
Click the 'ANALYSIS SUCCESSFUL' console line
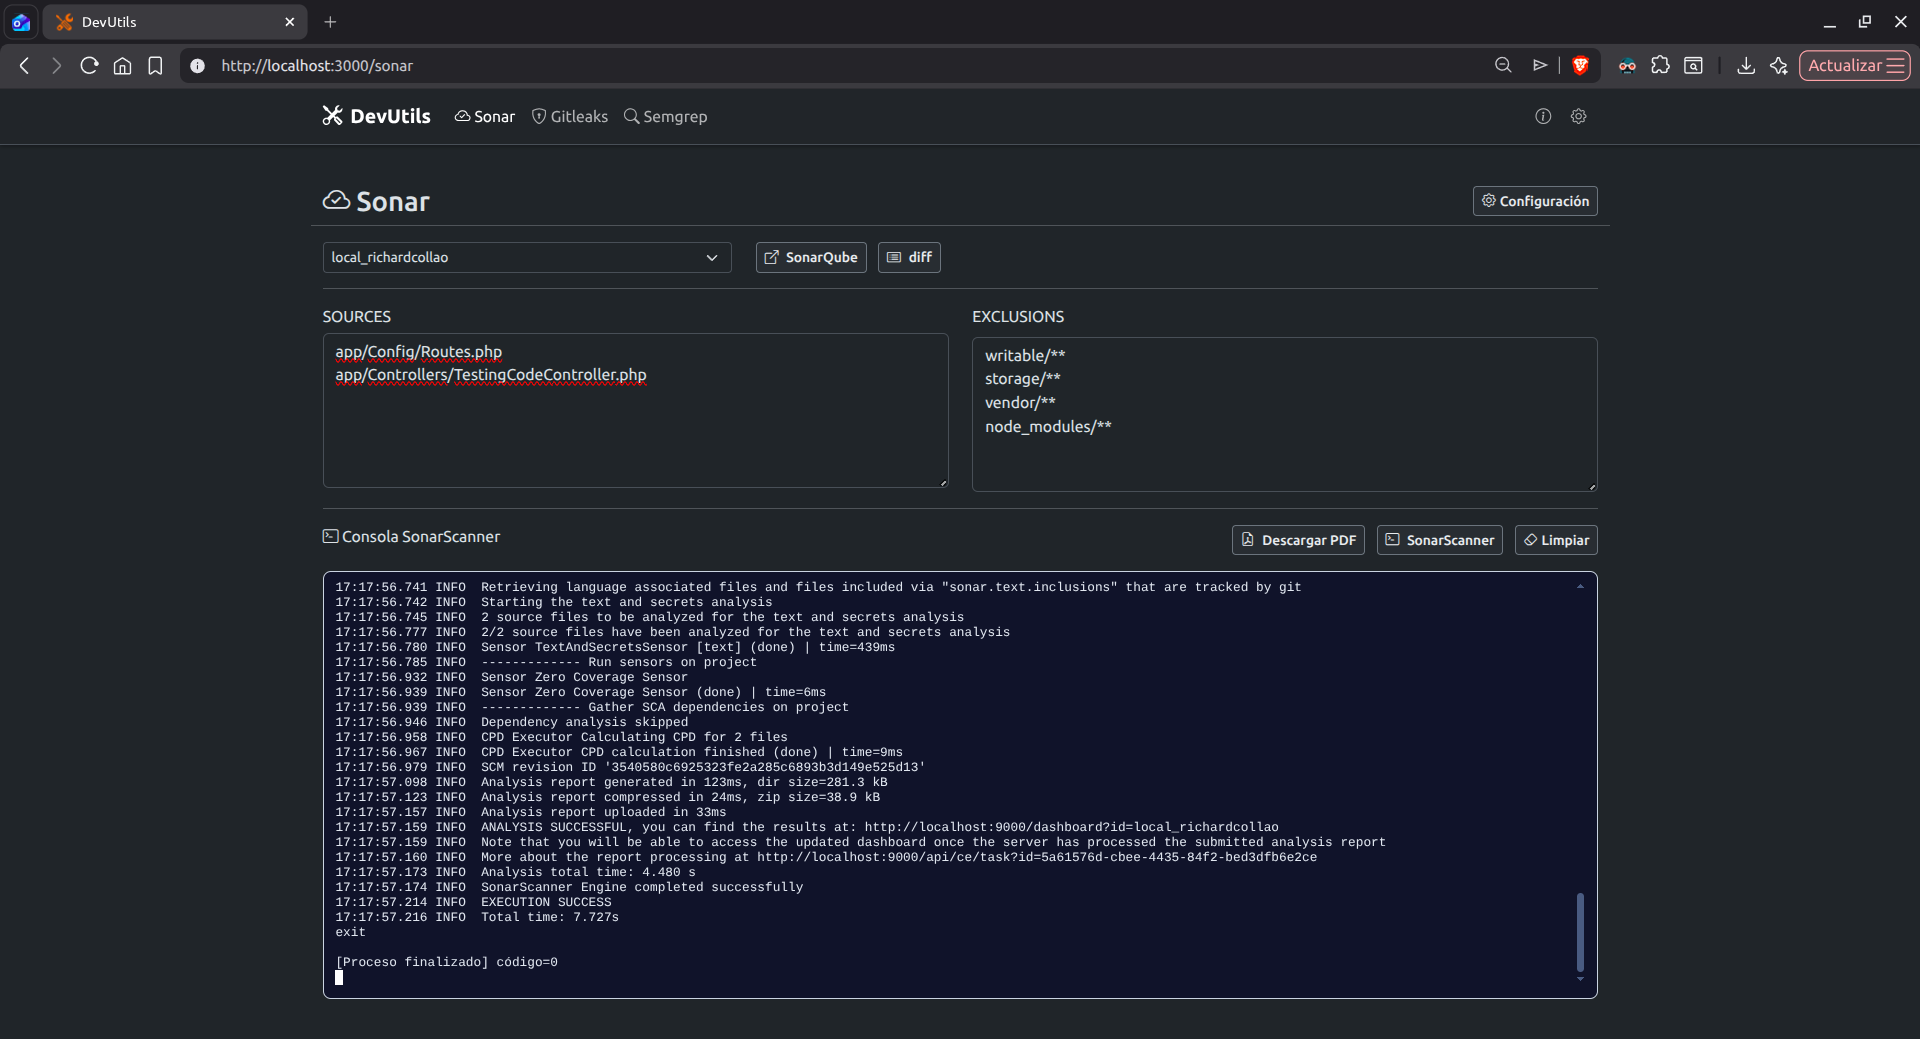click(807, 827)
